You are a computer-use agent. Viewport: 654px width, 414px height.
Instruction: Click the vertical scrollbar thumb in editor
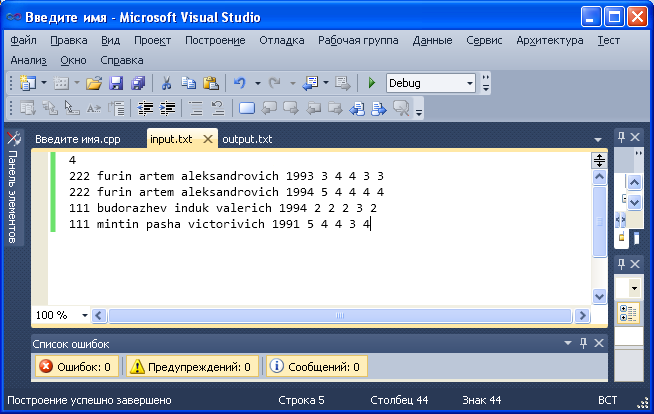pyautogui.click(x=599, y=222)
